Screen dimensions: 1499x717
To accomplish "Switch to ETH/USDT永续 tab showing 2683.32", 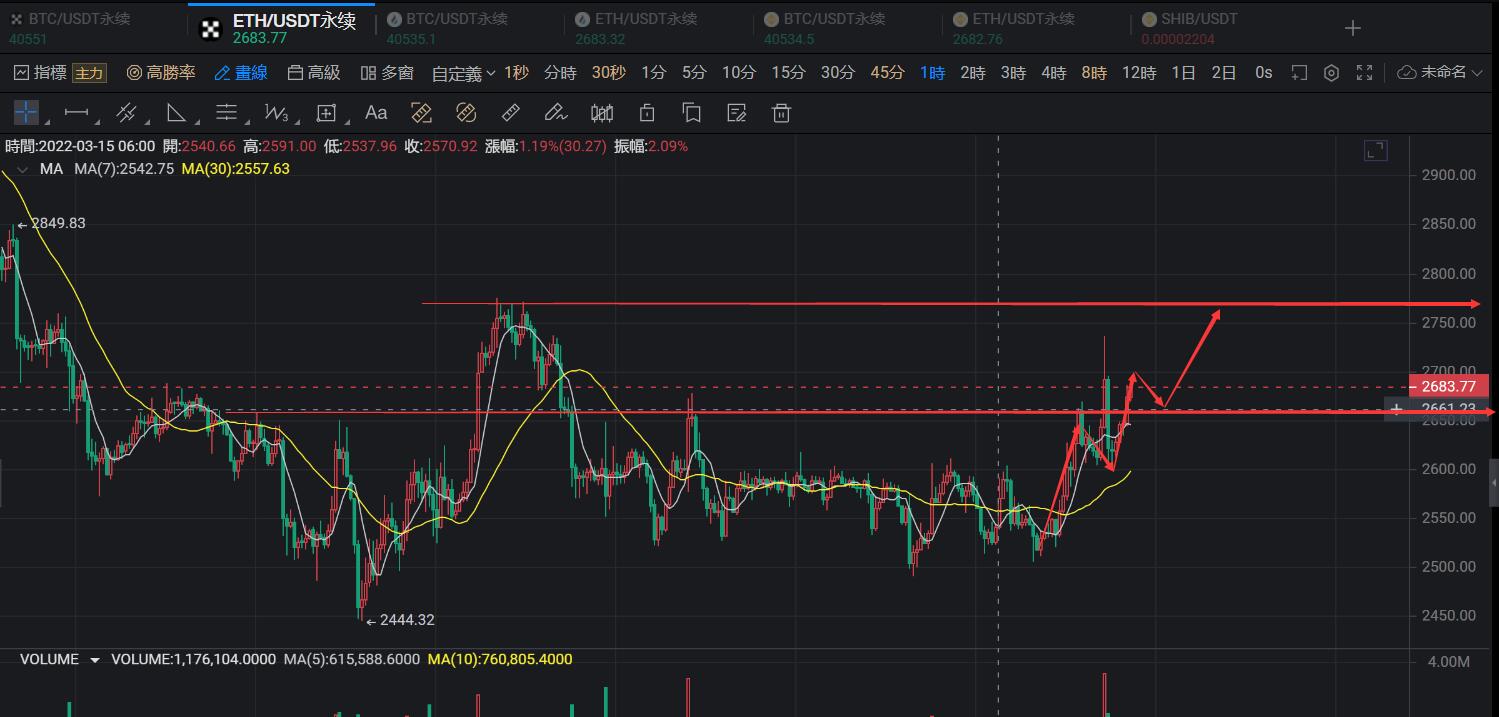I will [658, 28].
